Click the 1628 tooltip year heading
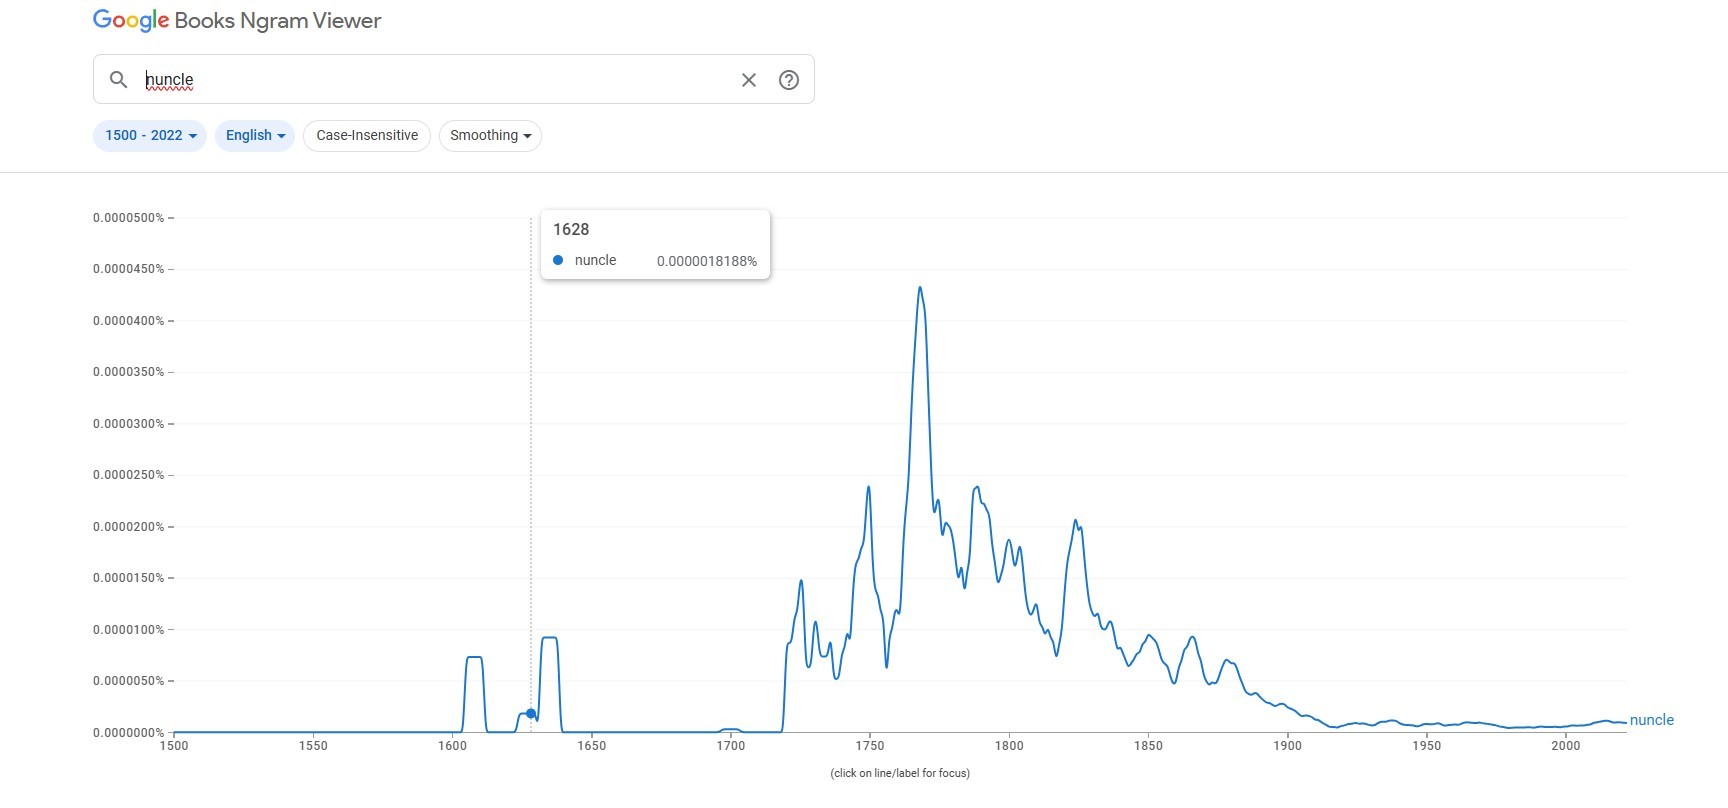The height and width of the screenshot is (808, 1728). pos(571,229)
